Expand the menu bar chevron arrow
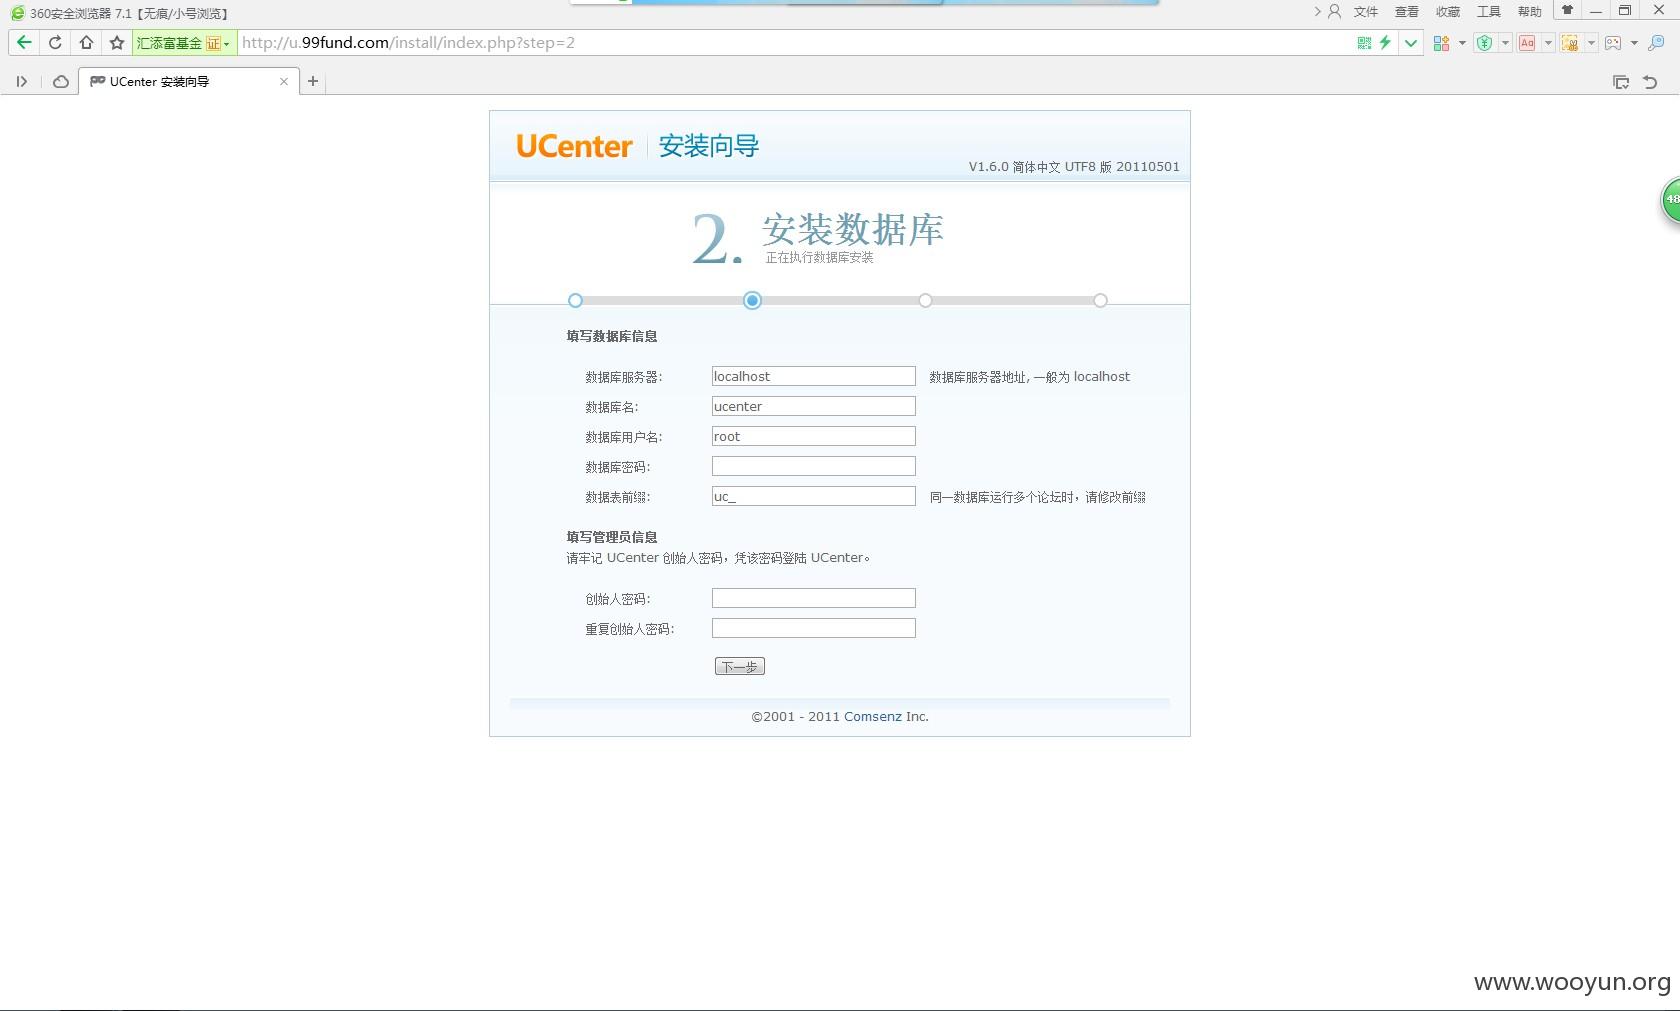Screen dimensions: 1680x1011 pyautogui.click(x=1317, y=12)
